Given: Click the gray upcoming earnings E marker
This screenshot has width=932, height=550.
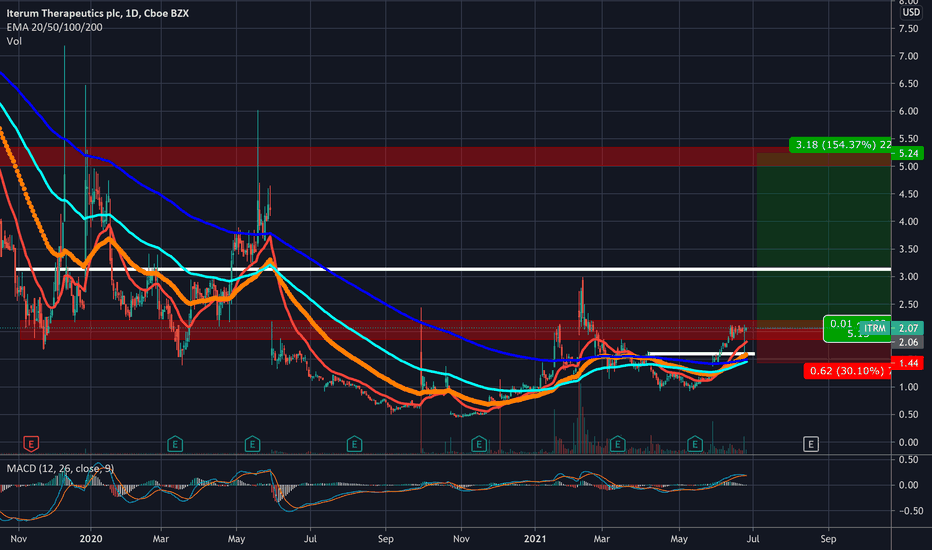Looking at the screenshot, I should (x=811, y=444).
